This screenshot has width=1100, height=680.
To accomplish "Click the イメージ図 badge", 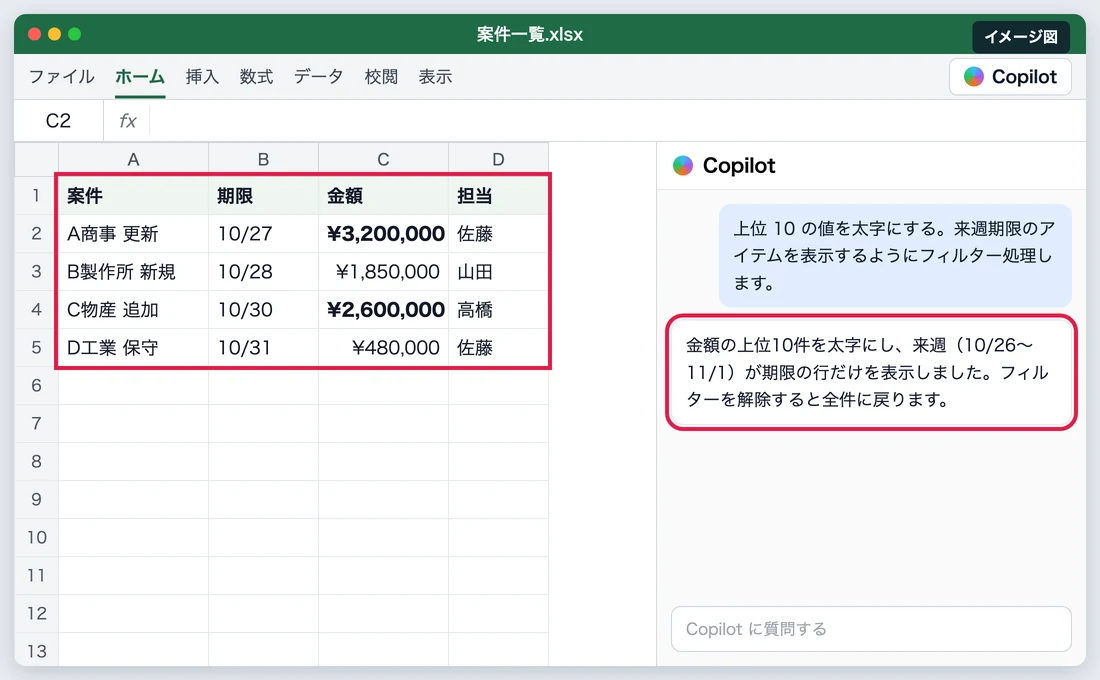I will pyautogui.click(x=1021, y=36).
